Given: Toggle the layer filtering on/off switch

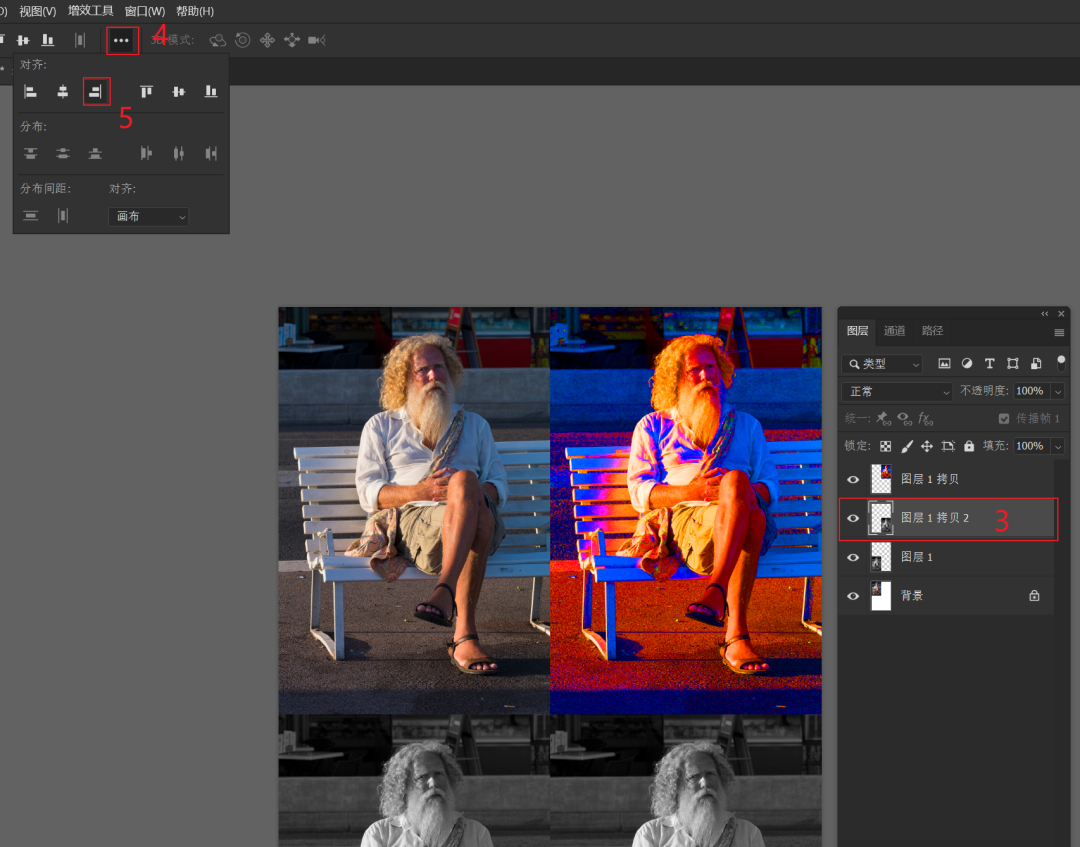Looking at the screenshot, I should (x=1061, y=363).
